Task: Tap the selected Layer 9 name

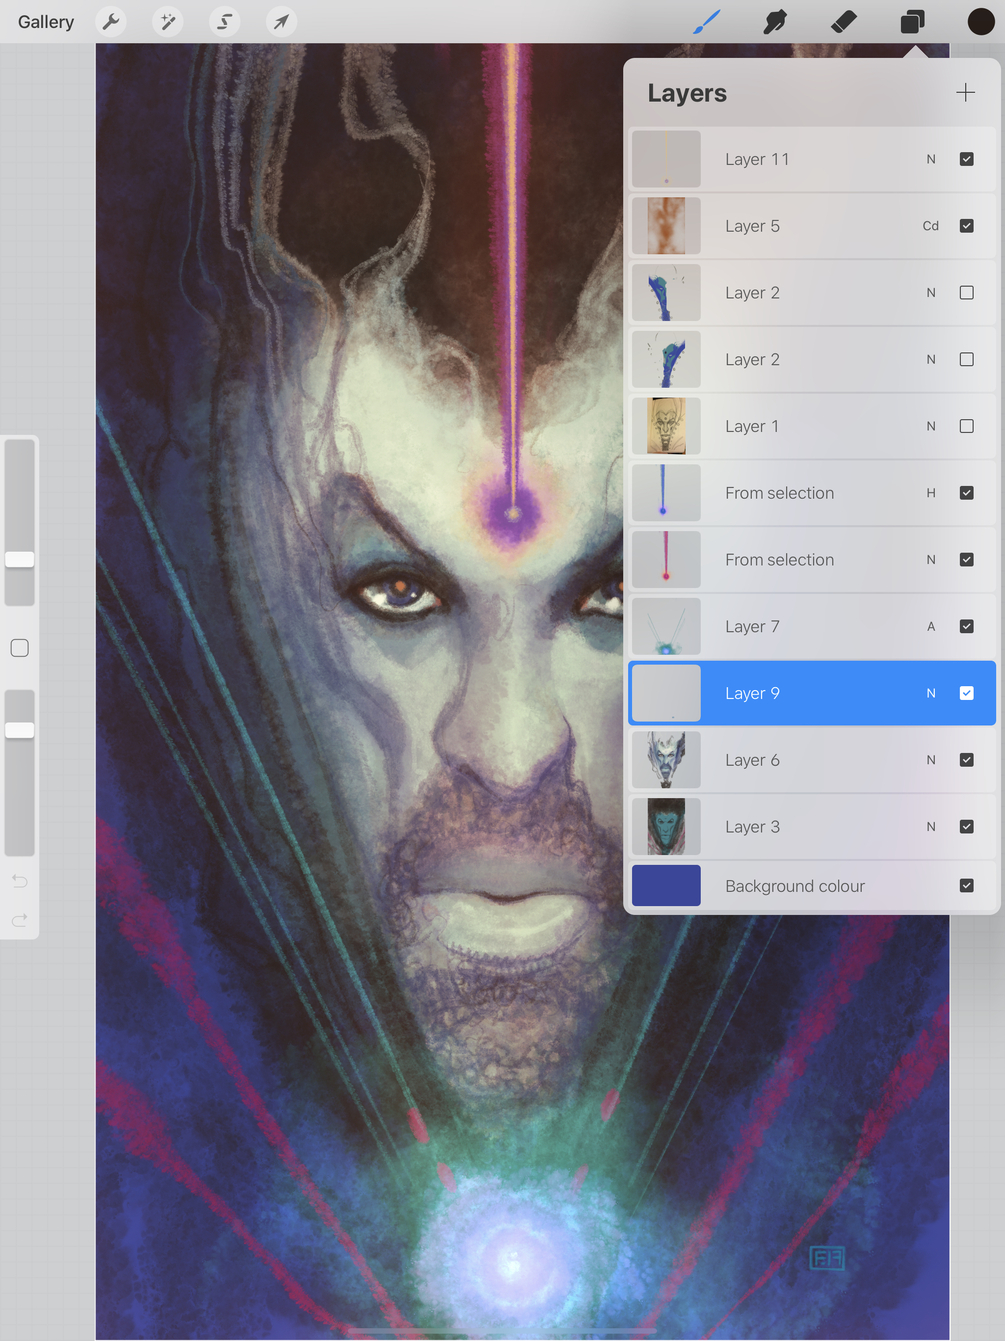Action: [x=752, y=693]
